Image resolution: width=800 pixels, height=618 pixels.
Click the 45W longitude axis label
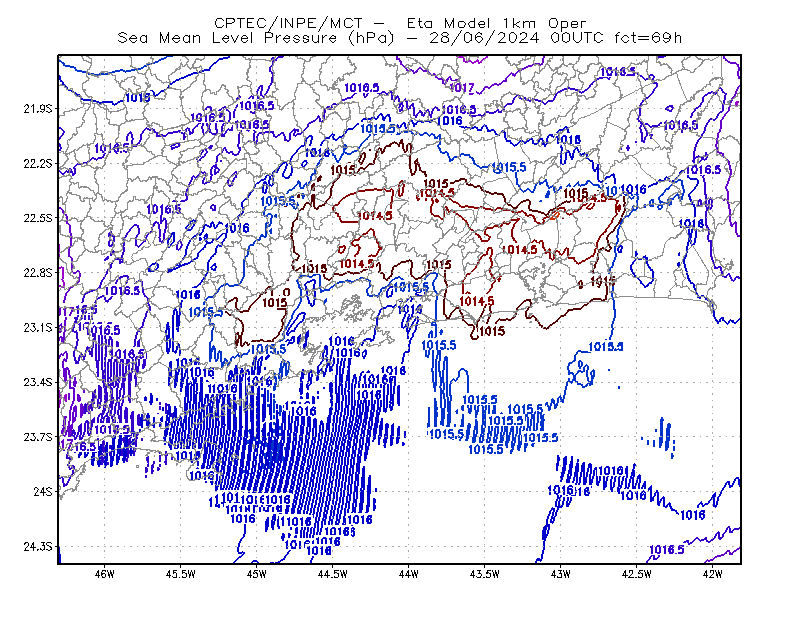point(256,574)
